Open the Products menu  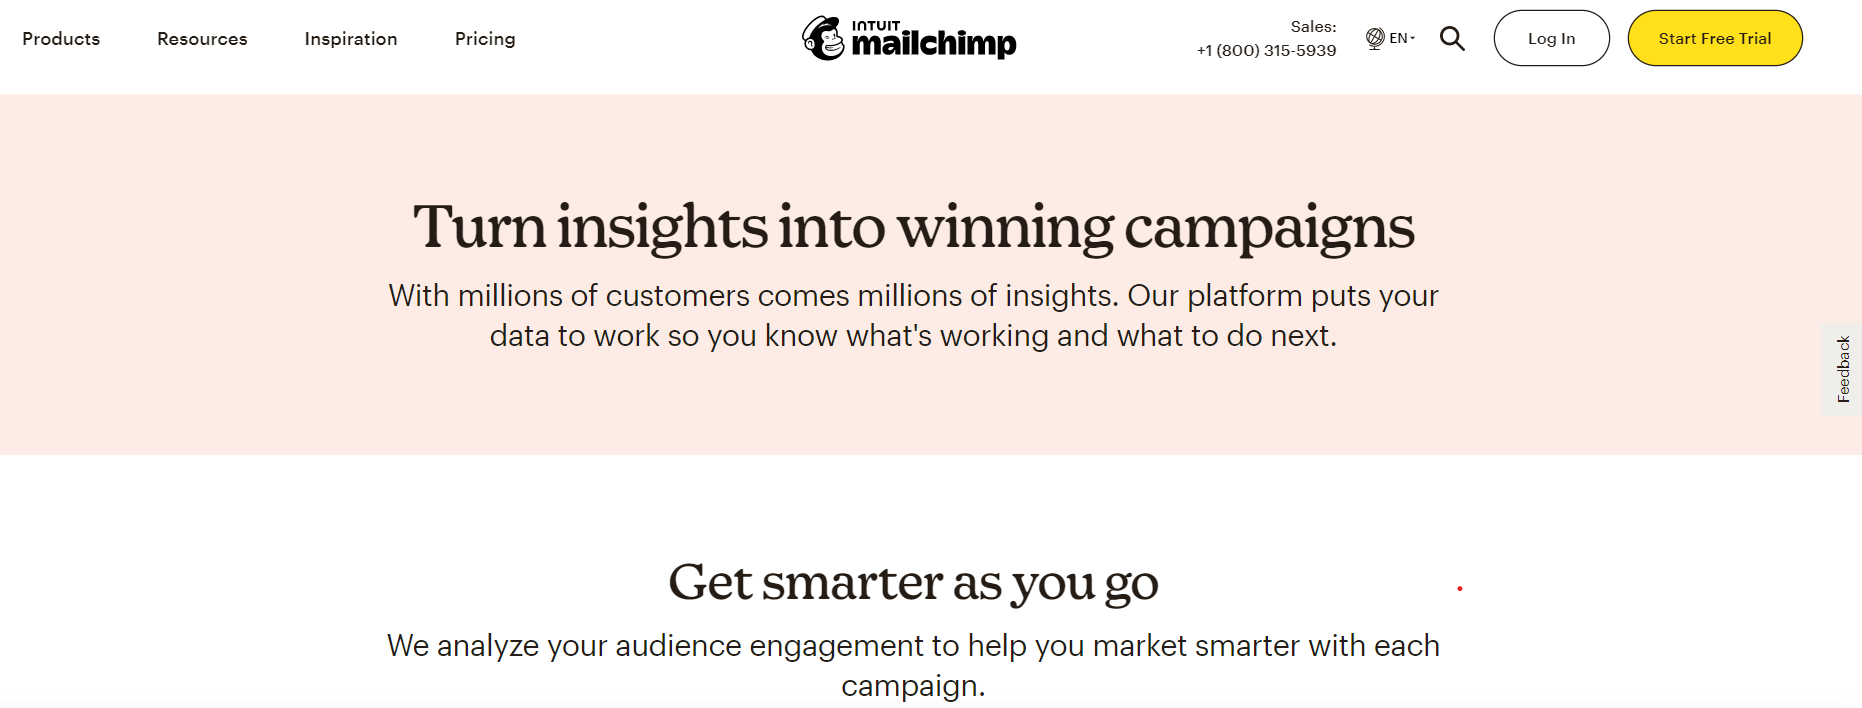pos(61,39)
